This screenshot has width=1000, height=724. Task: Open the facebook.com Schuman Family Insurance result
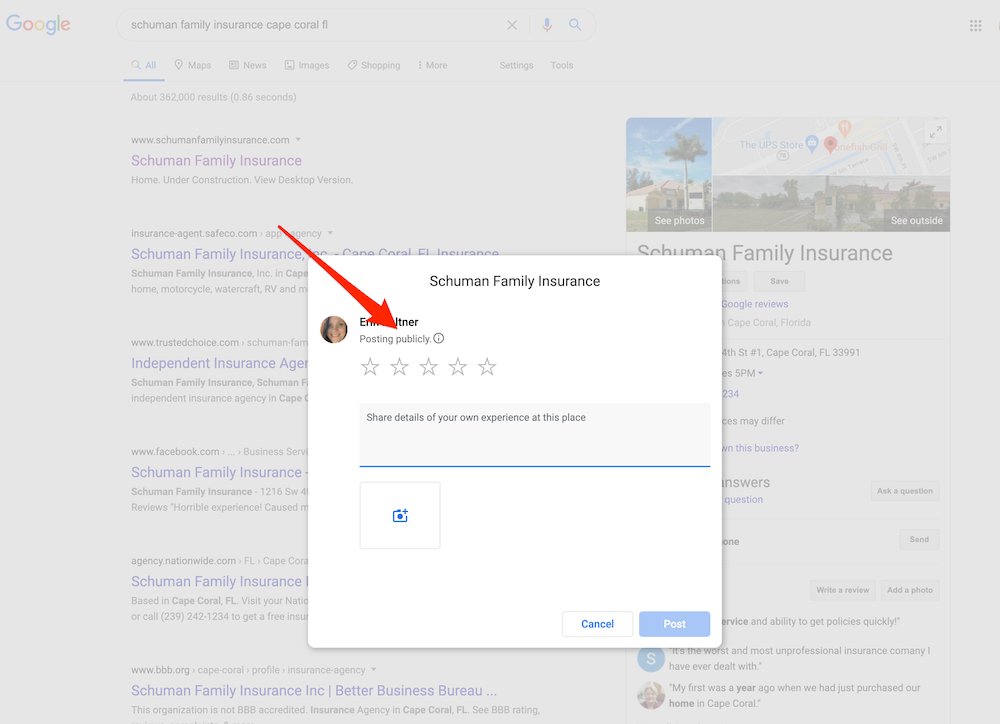click(x=219, y=473)
